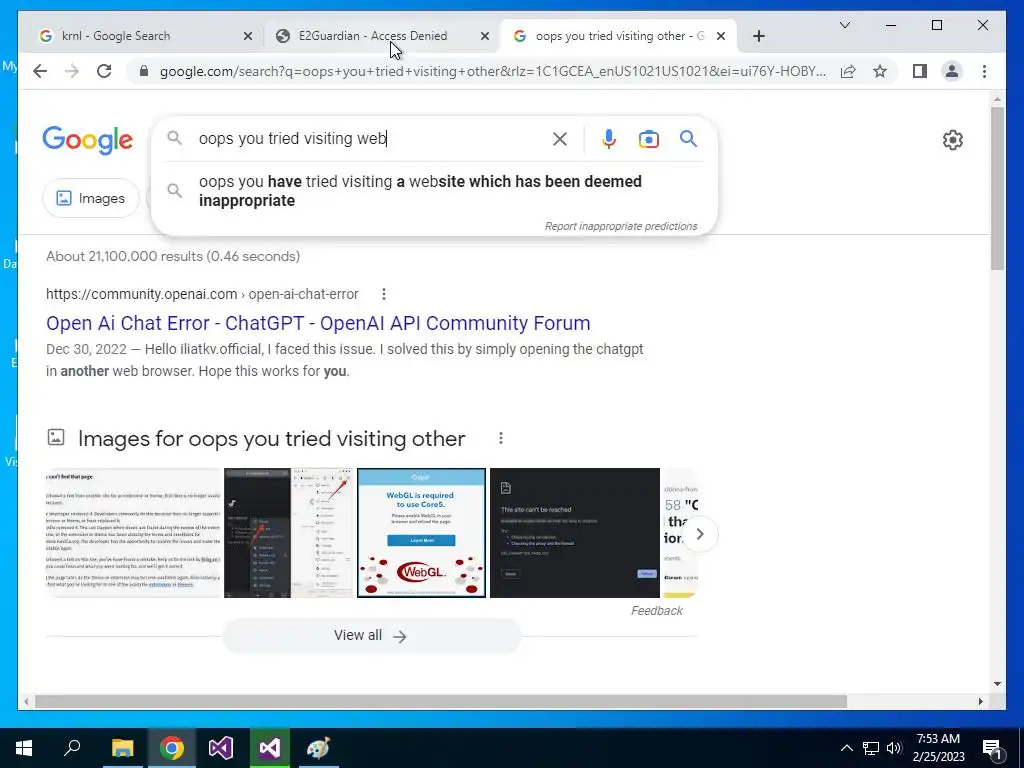View site info via the padlock icon
Image resolution: width=1024 pixels, height=768 pixels.
point(144,71)
